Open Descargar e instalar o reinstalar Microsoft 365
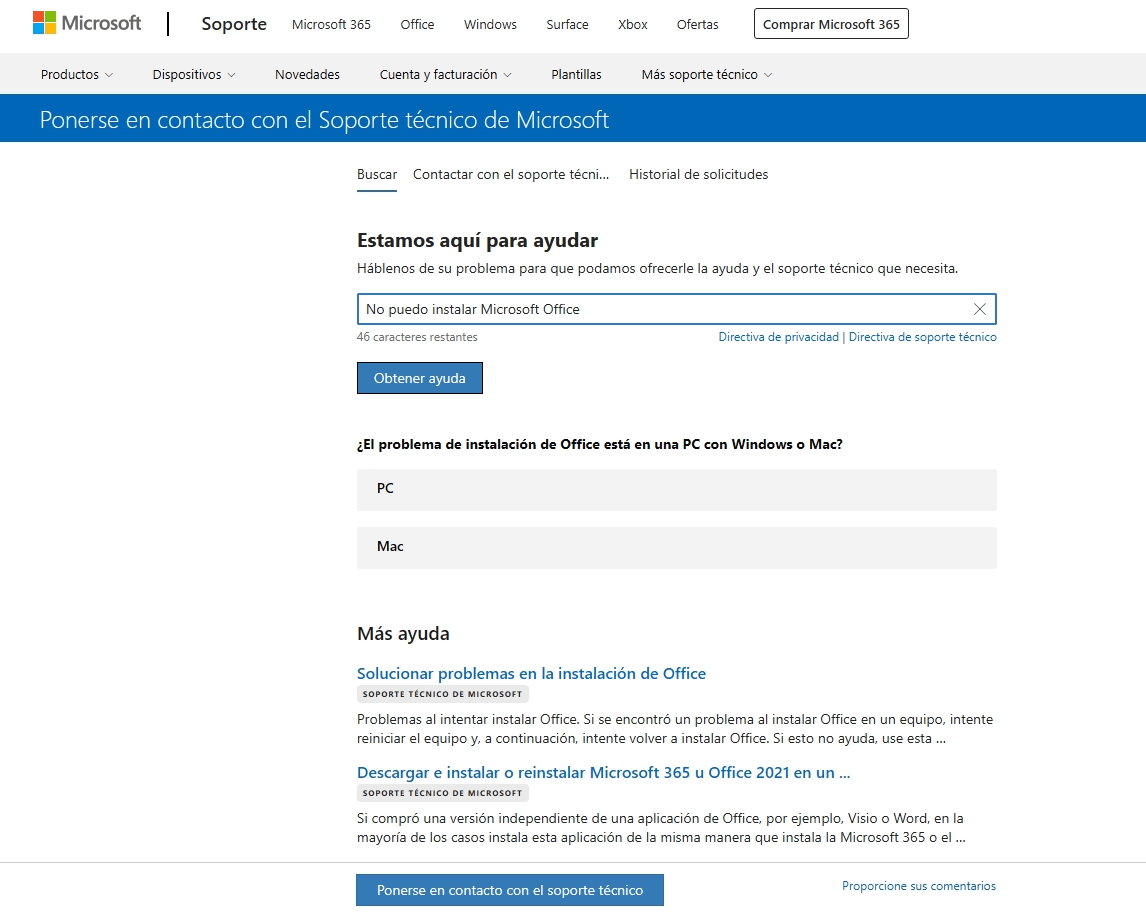The width and height of the screenshot is (1146, 912). (604, 772)
